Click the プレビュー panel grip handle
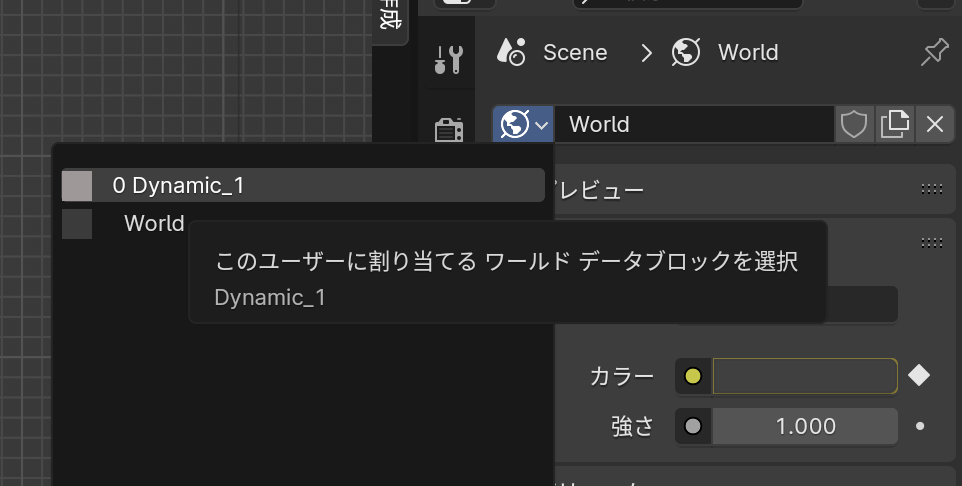This screenshot has width=962, height=486. coord(931,189)
